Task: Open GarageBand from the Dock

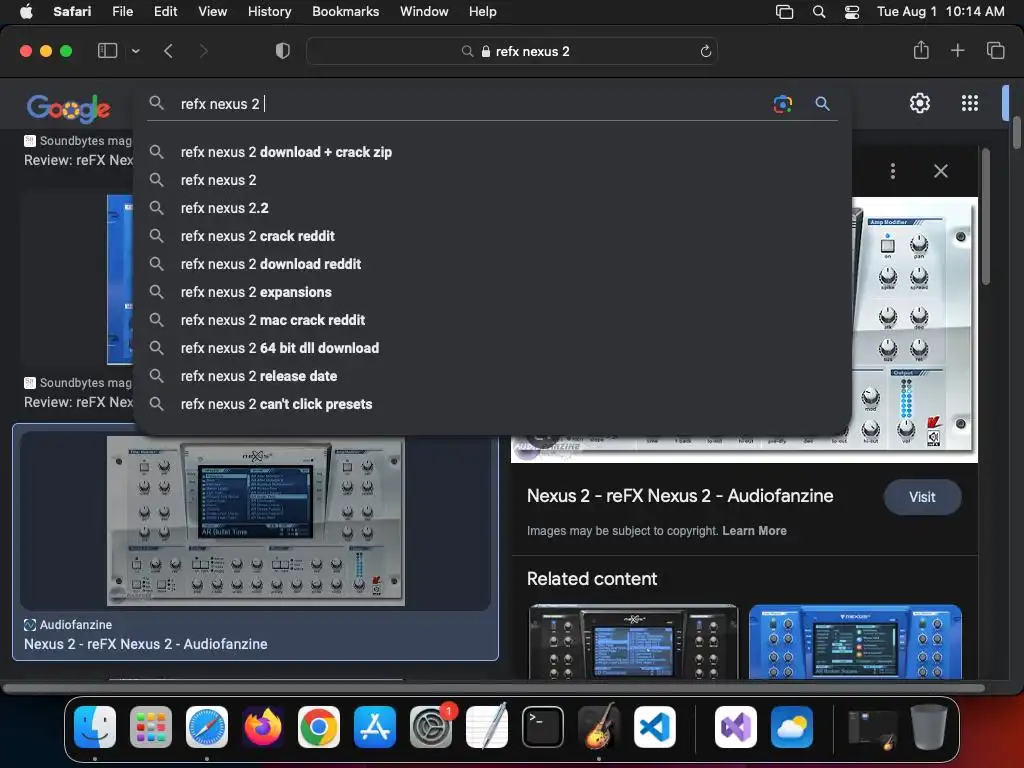Action: tap(599, 726)
